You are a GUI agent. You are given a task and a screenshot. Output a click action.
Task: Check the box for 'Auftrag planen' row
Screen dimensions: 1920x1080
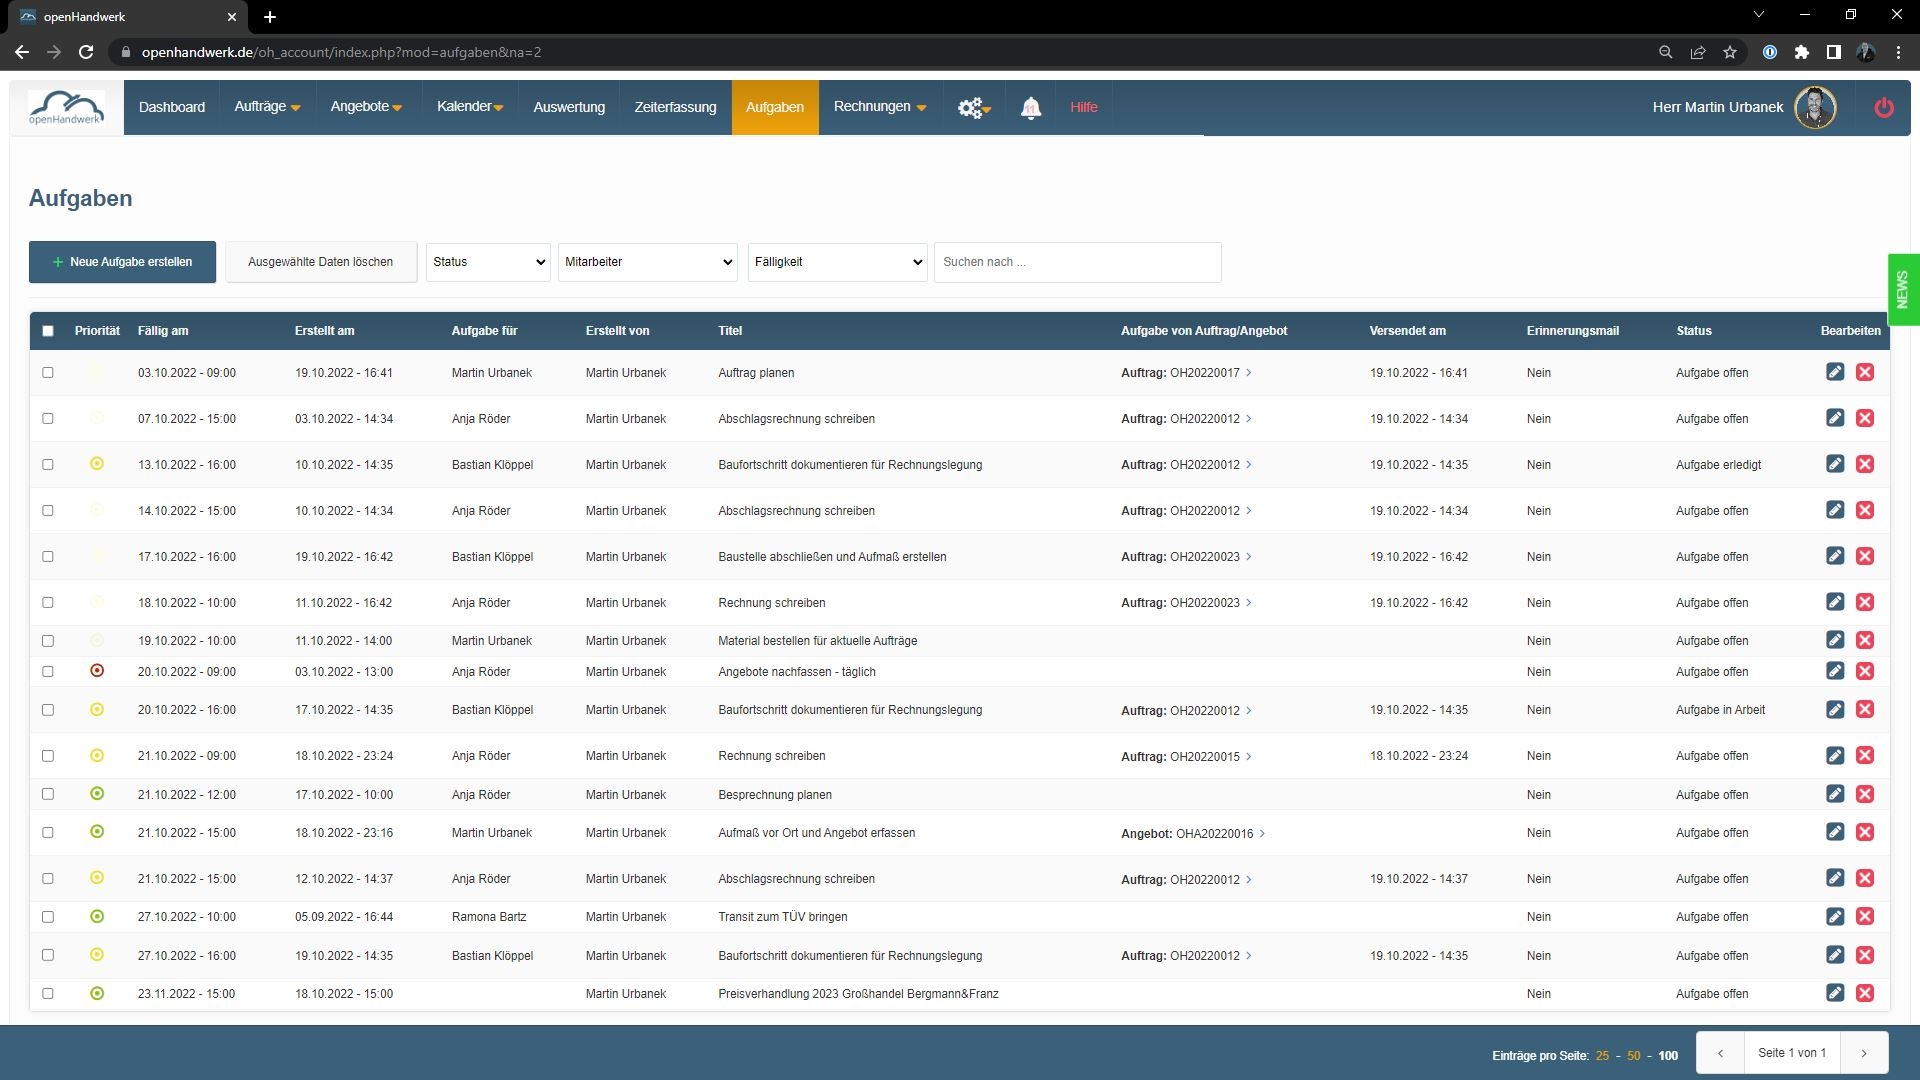pos(48,372)
